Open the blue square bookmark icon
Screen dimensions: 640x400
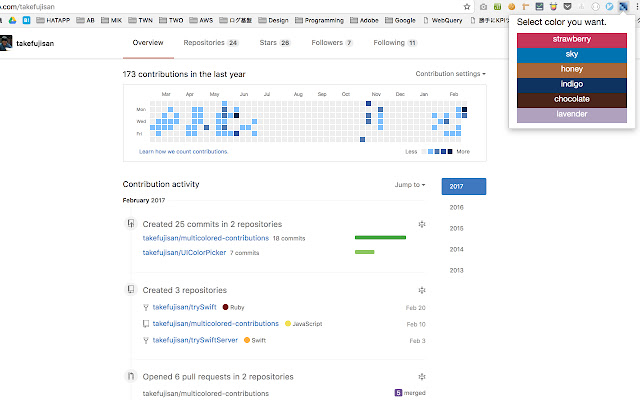coord(27,20)
